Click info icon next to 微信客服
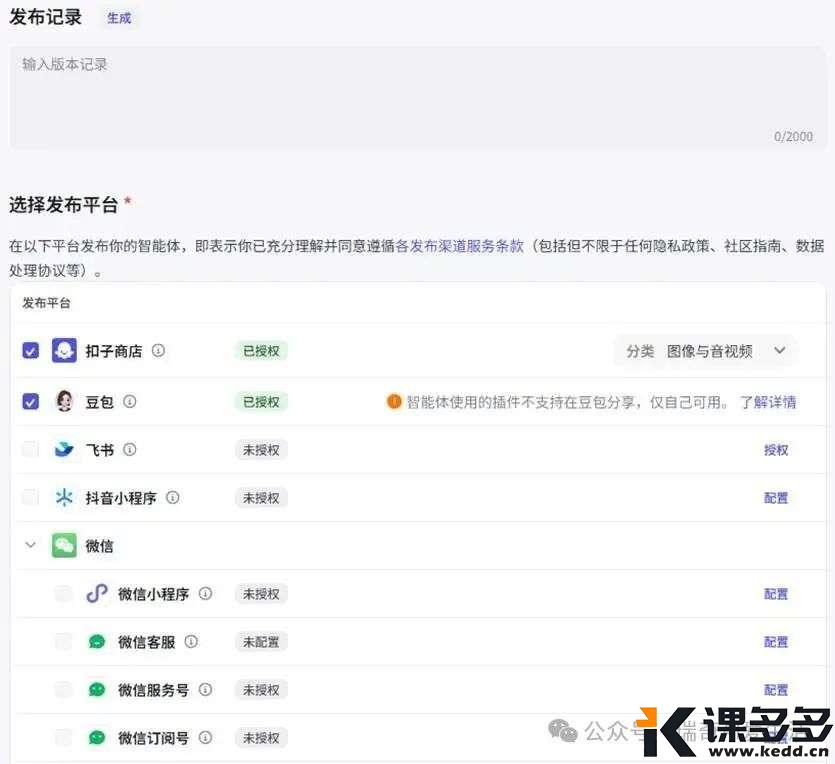835x764 pixels. pyautogui.click(x=191, y=642)
